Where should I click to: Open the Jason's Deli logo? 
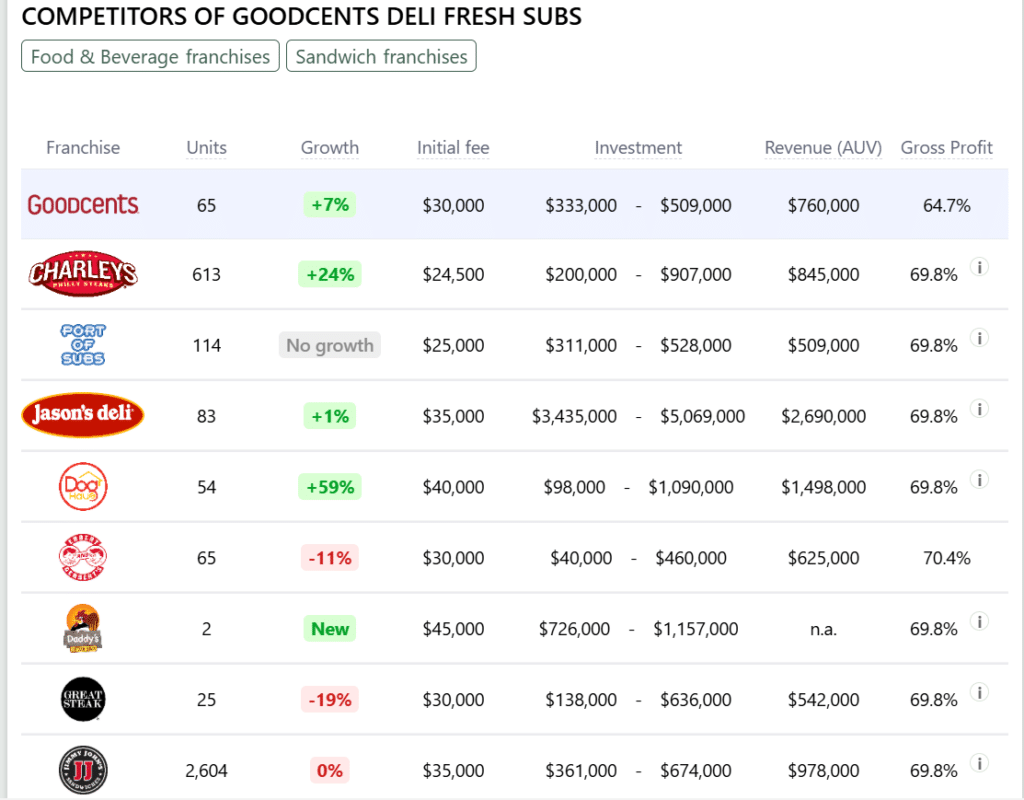[83, 415]
